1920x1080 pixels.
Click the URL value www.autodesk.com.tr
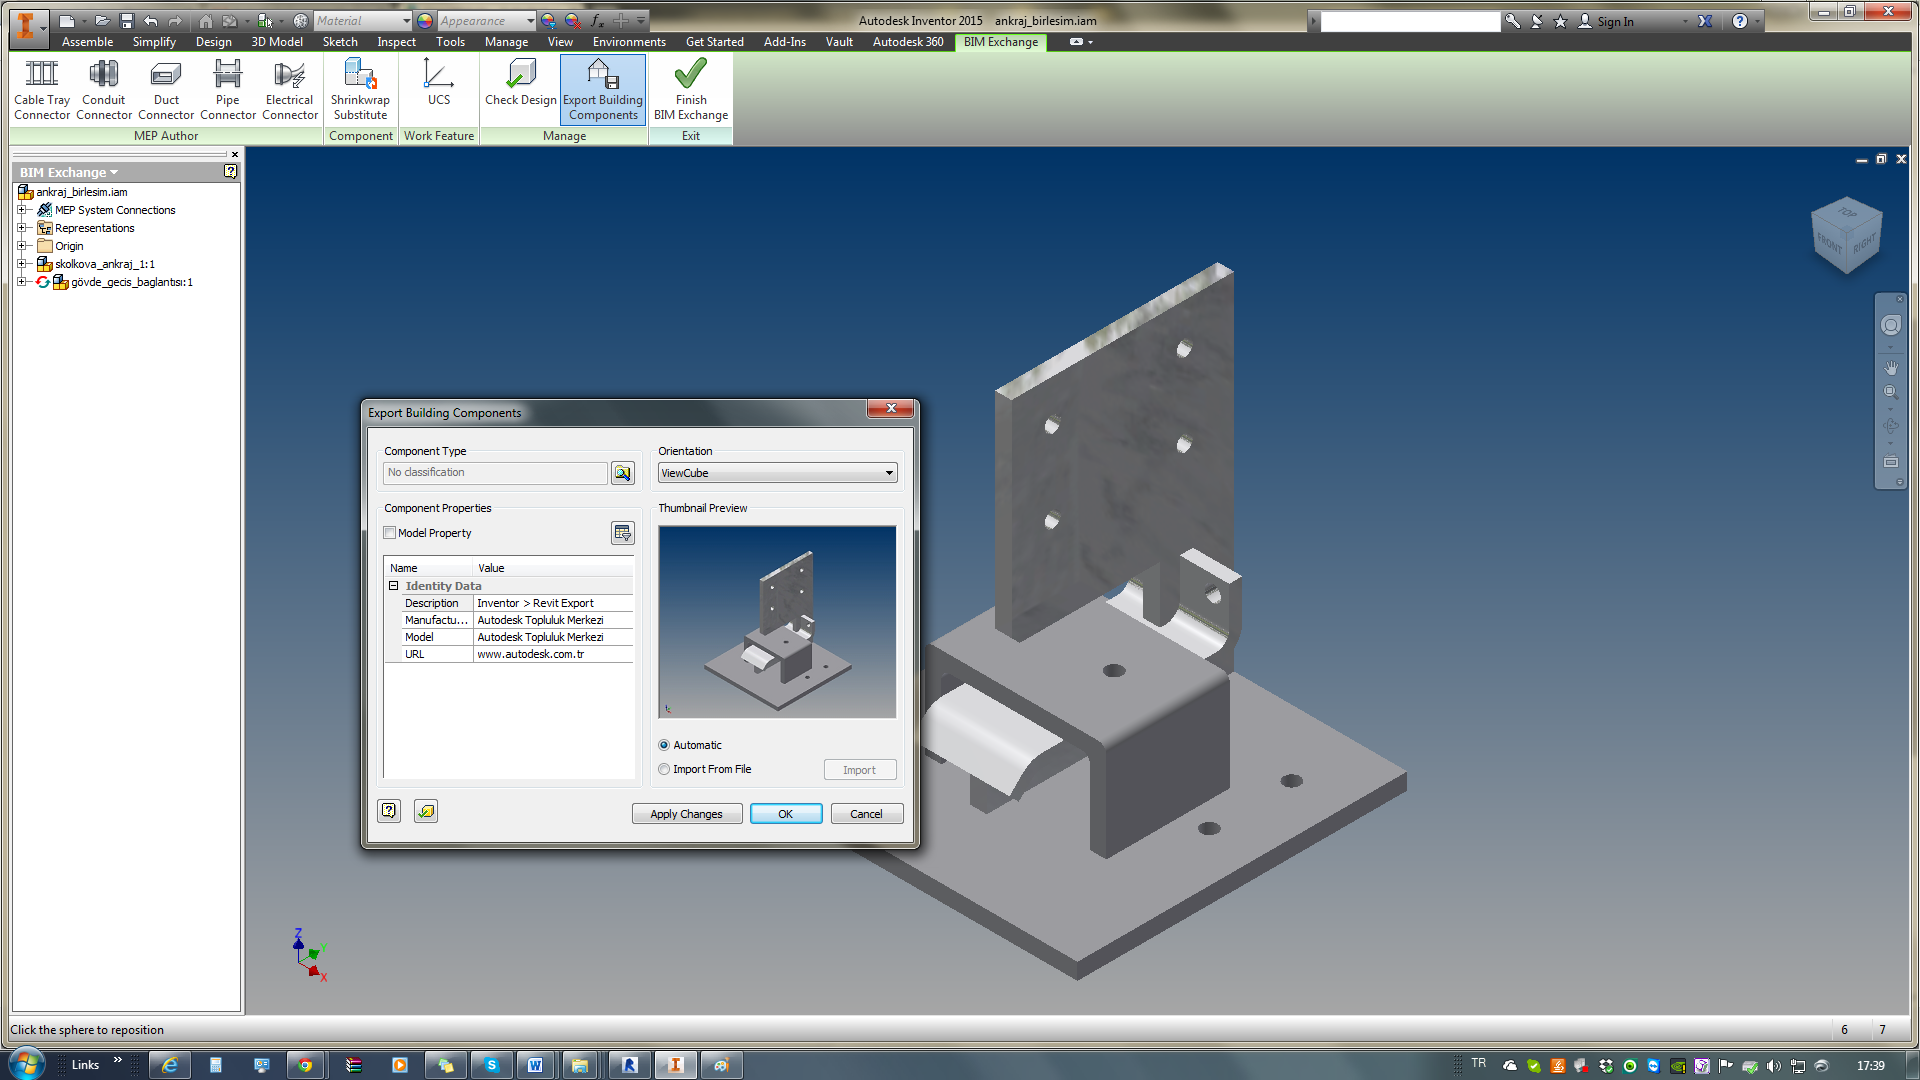[553, 654]
